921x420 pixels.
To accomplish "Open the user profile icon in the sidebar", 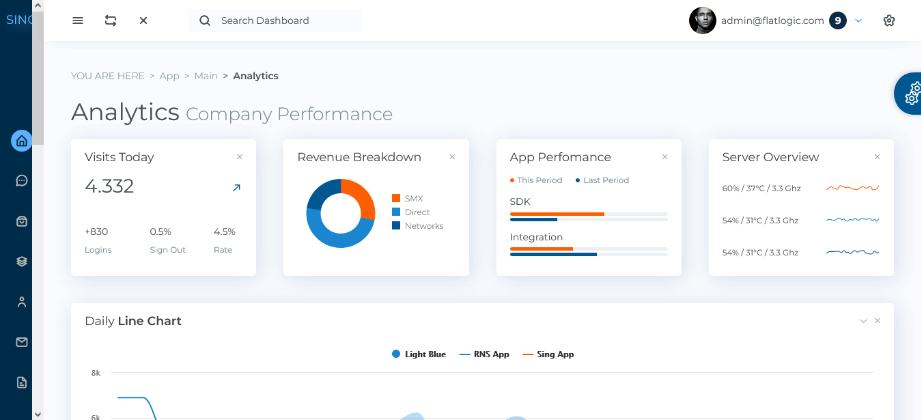I will (22, 302).
